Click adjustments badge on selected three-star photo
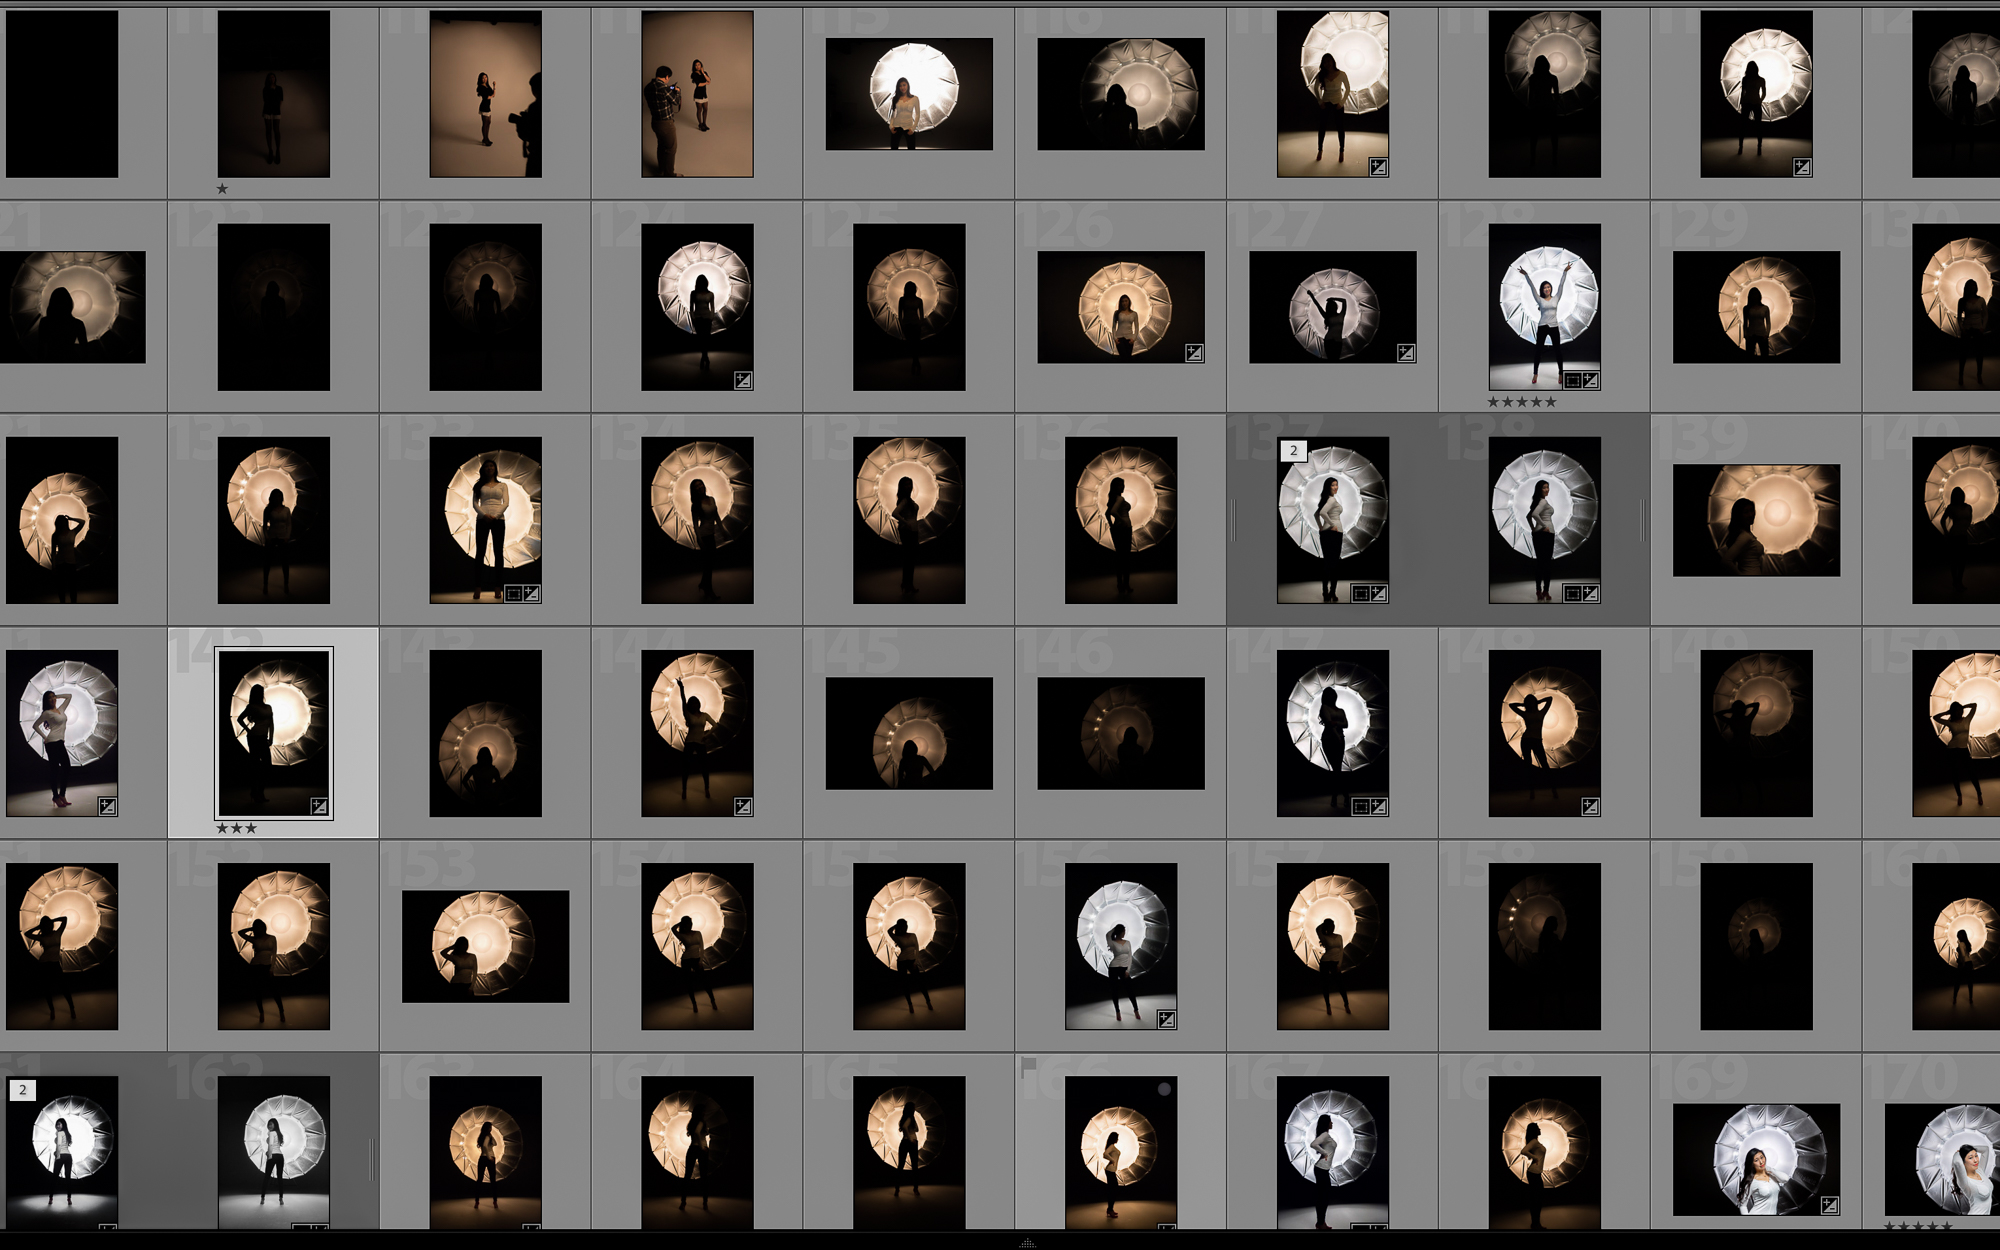The height and width of the screenshot is (1250, 2000). point(319,806)
